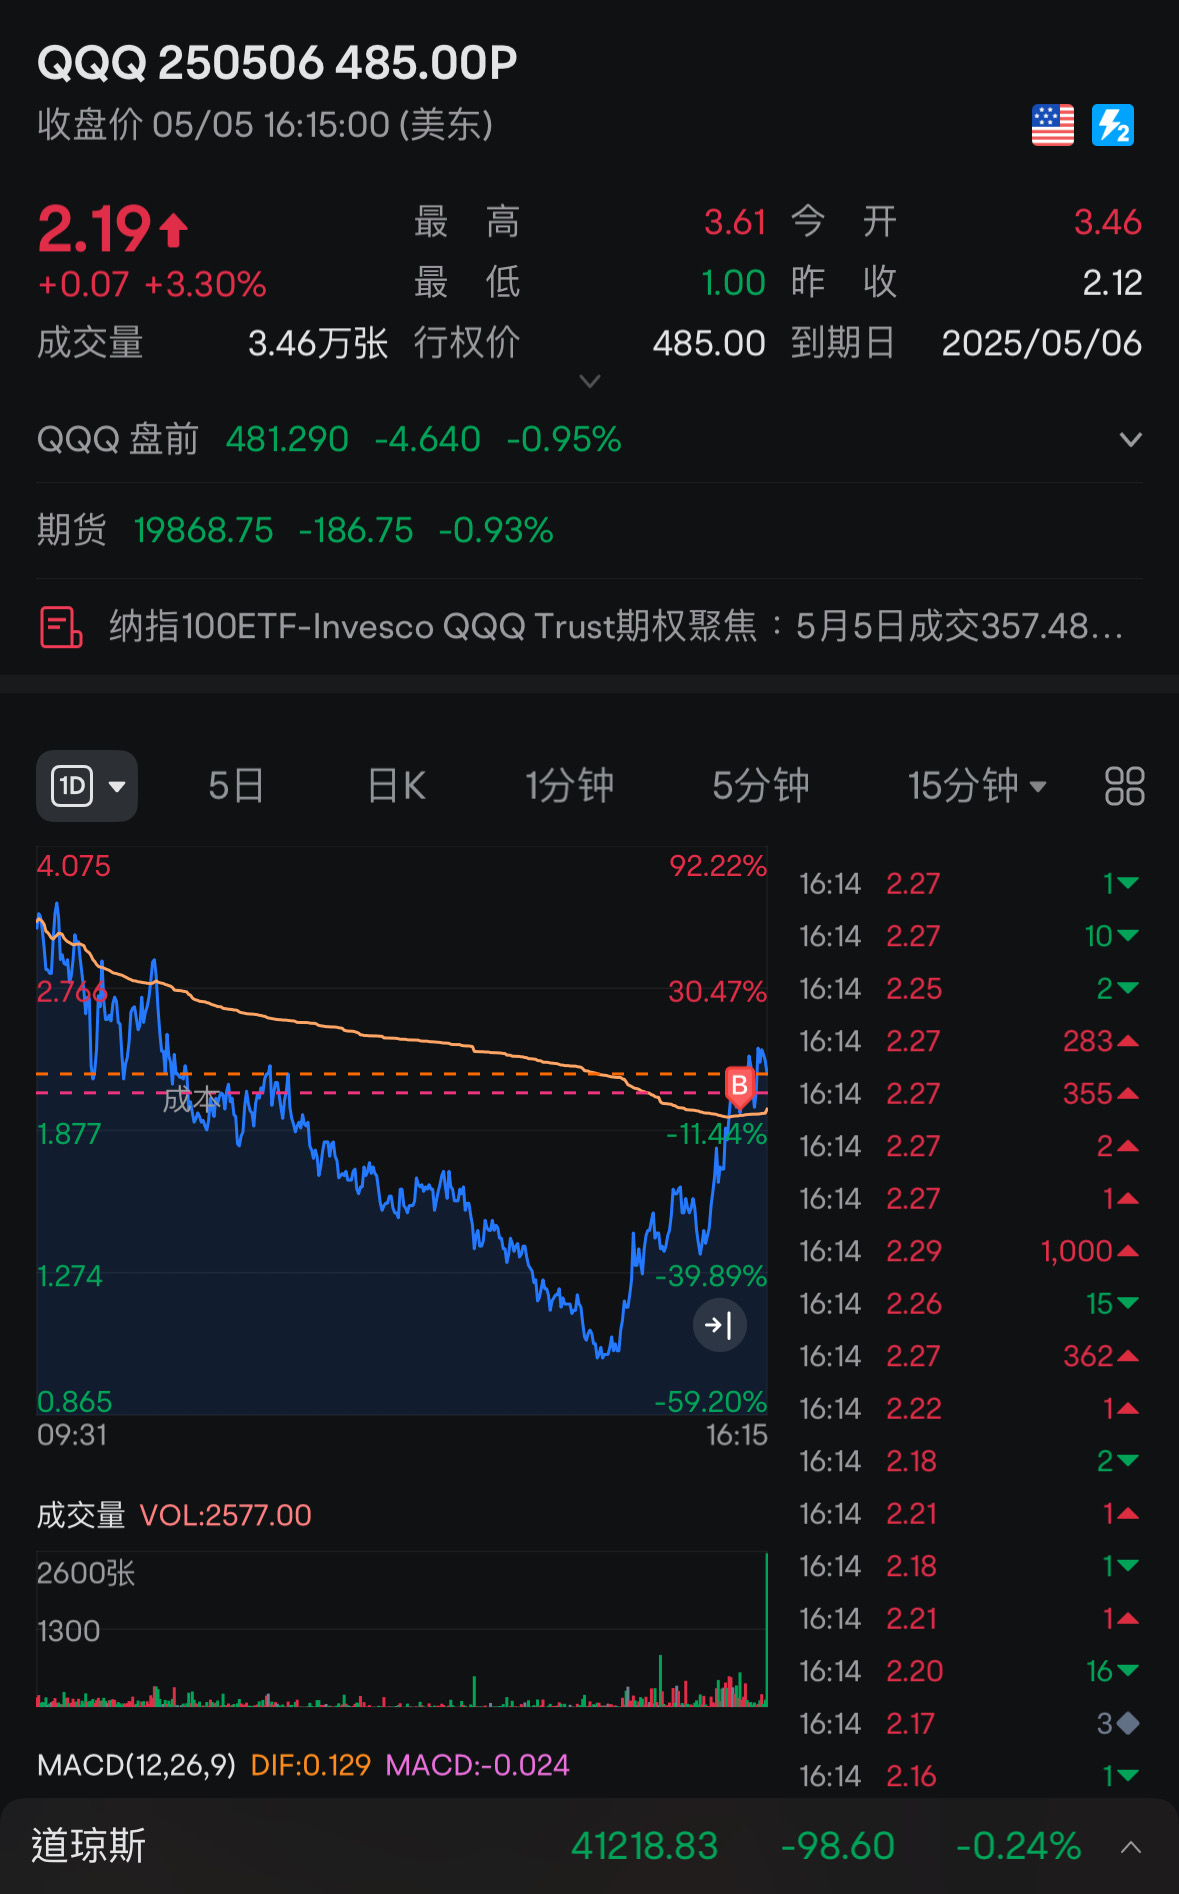Switch to the 日K chart tab
Image resolution: width=1179 pixels, height=1894 pixels.
pyautogui.click(x=396, y=786)
